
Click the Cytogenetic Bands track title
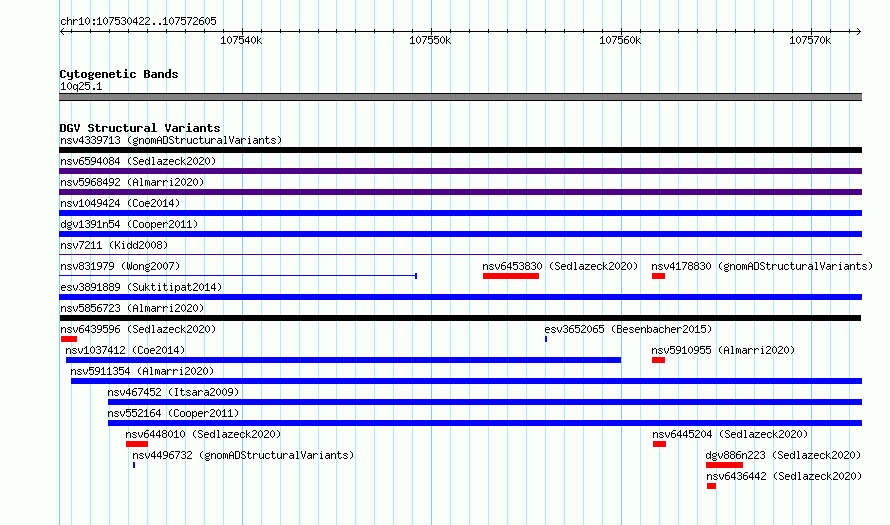click(119, 74)
